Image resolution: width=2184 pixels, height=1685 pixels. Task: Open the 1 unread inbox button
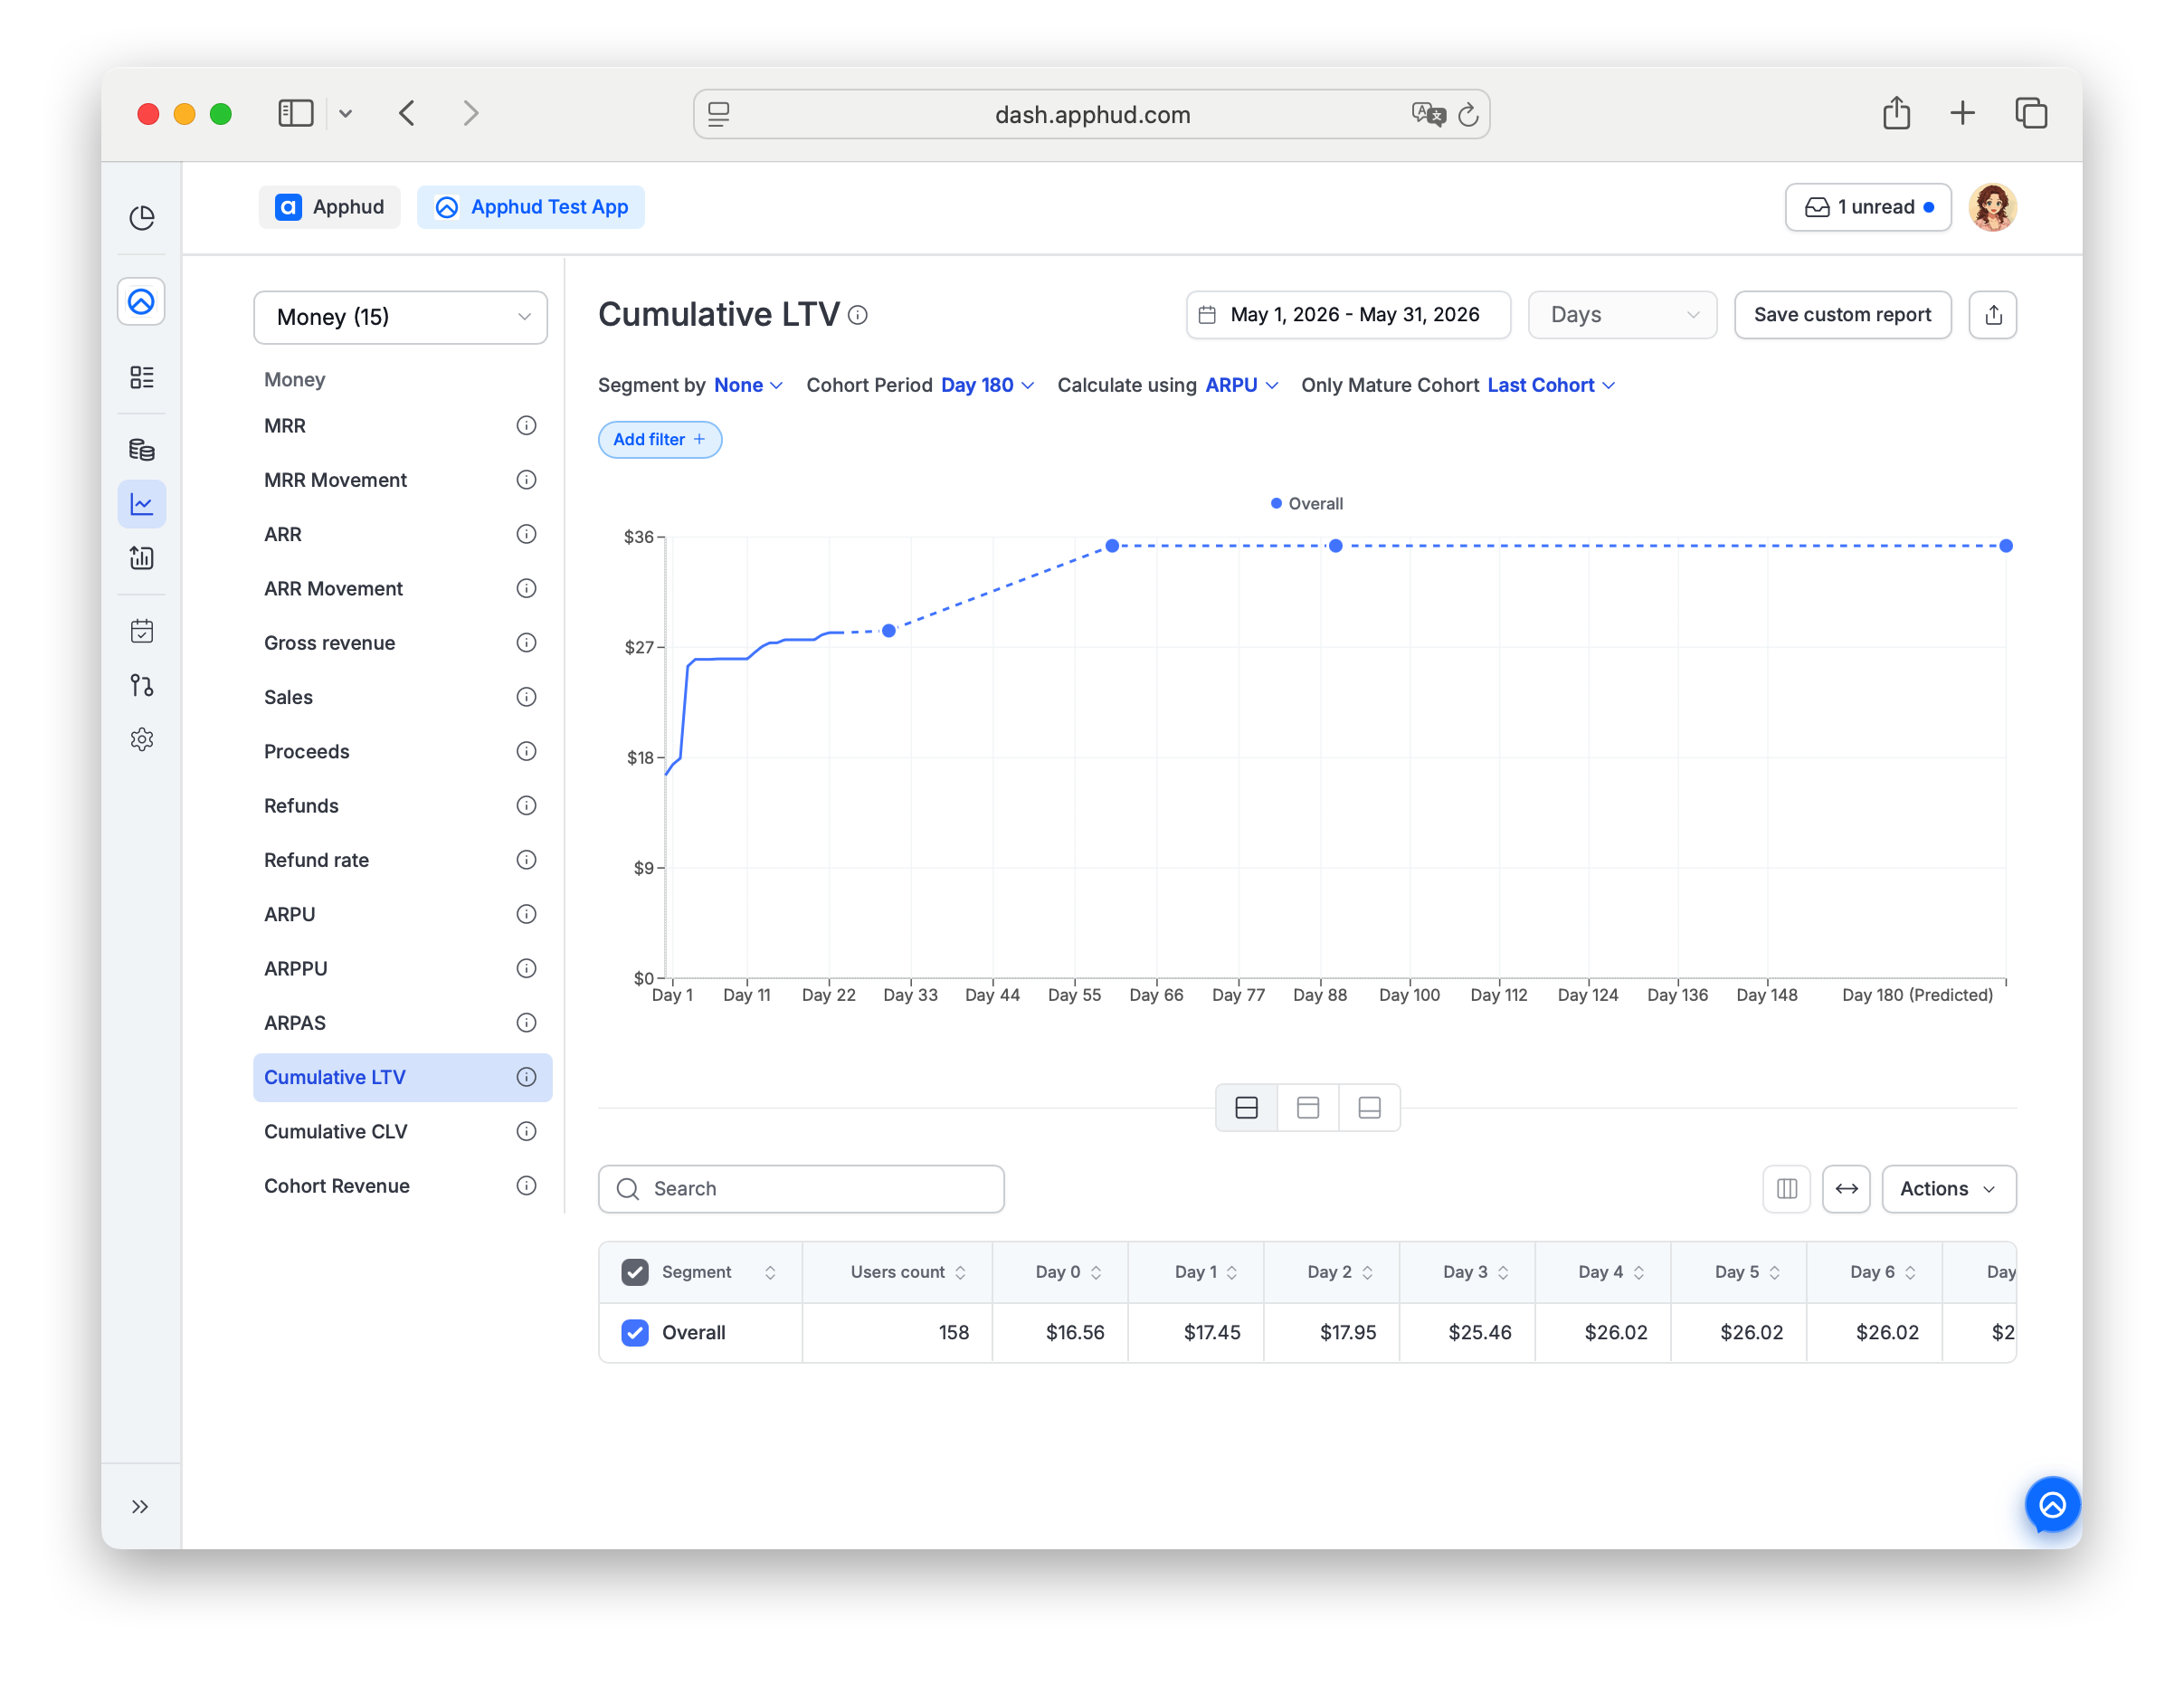tap(1868, 207)
